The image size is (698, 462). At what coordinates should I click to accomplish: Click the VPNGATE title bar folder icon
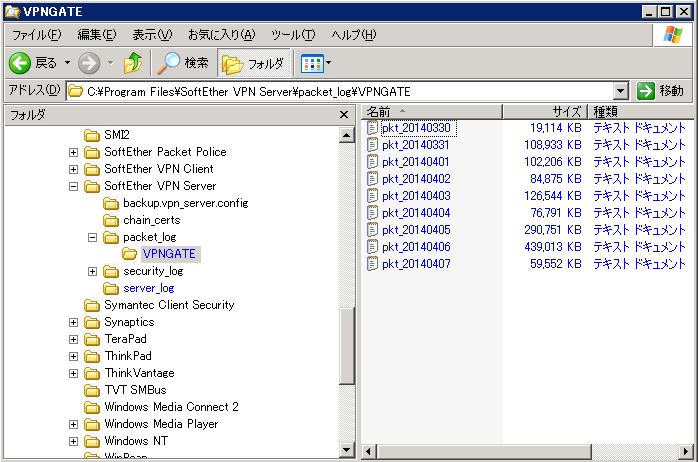(x=12, y=12)
